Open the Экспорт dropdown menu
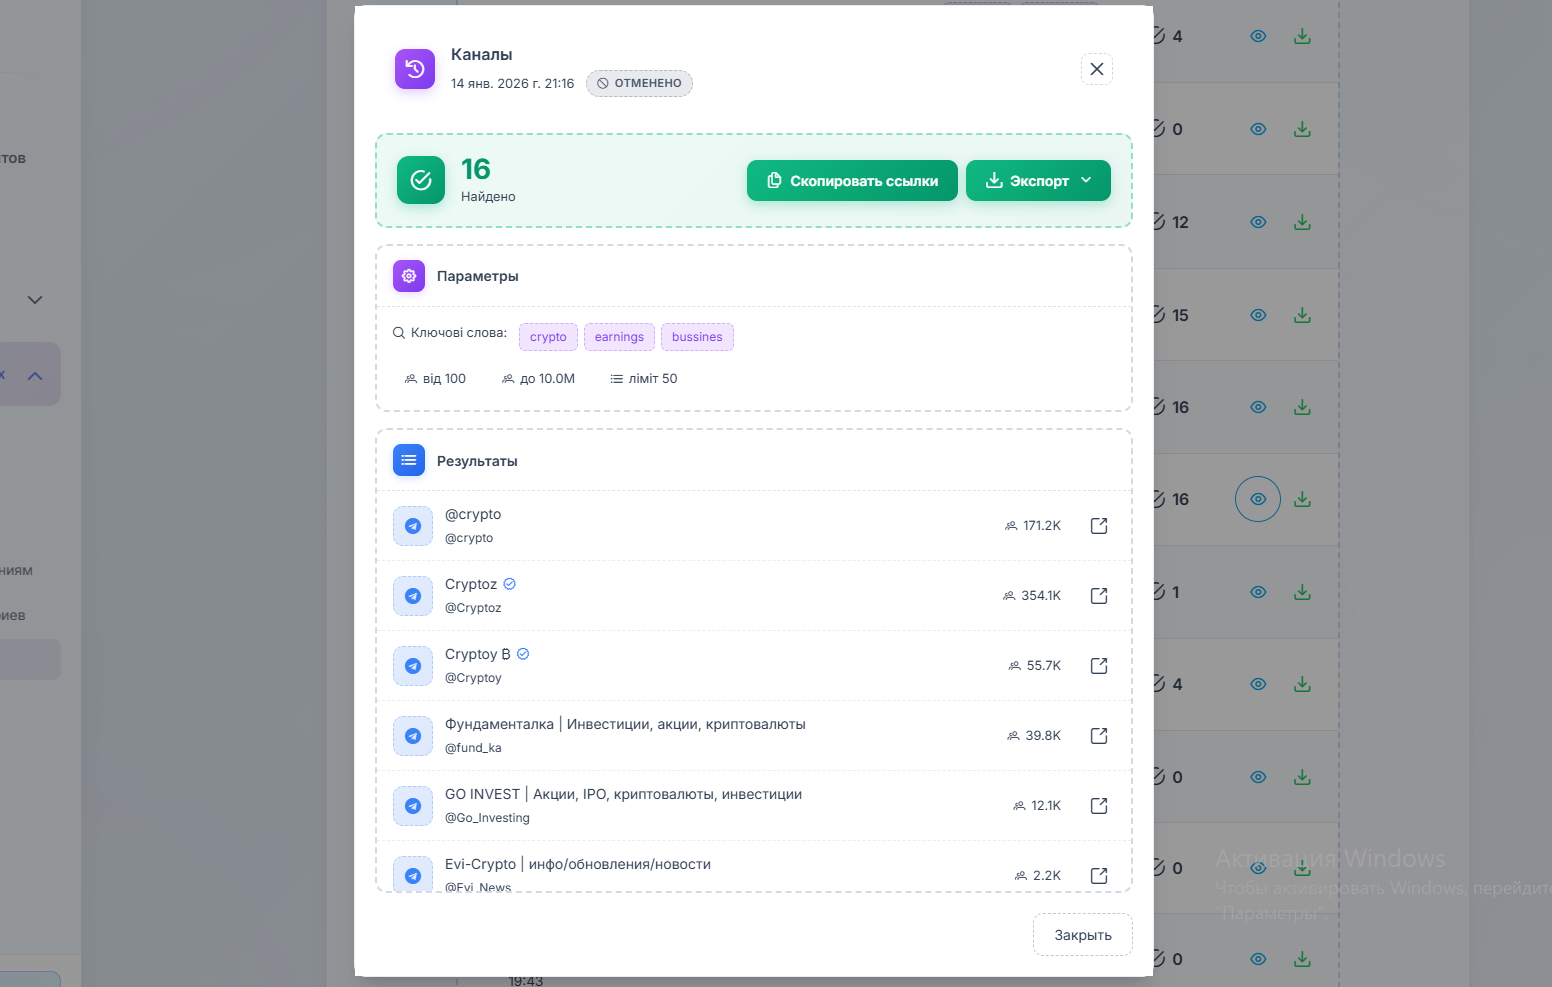Screen dimensions: 1552x987 (x=1038, y=181)
